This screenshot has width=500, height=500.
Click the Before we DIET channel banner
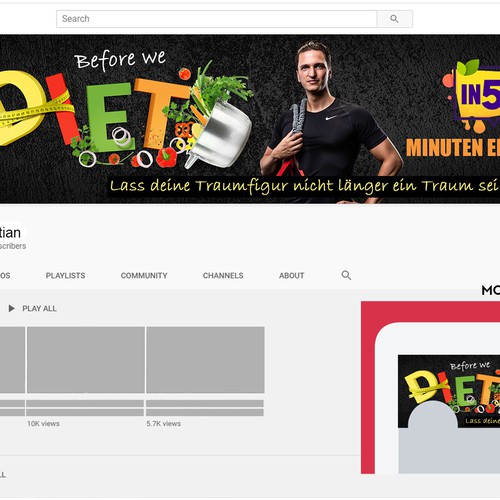[250, 119]
